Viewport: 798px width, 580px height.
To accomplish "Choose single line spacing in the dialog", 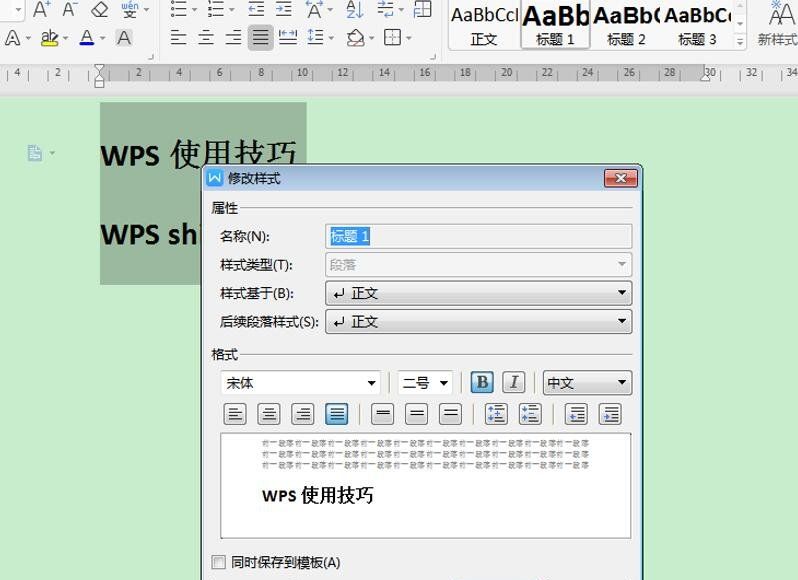I will (x=383, y=414).
